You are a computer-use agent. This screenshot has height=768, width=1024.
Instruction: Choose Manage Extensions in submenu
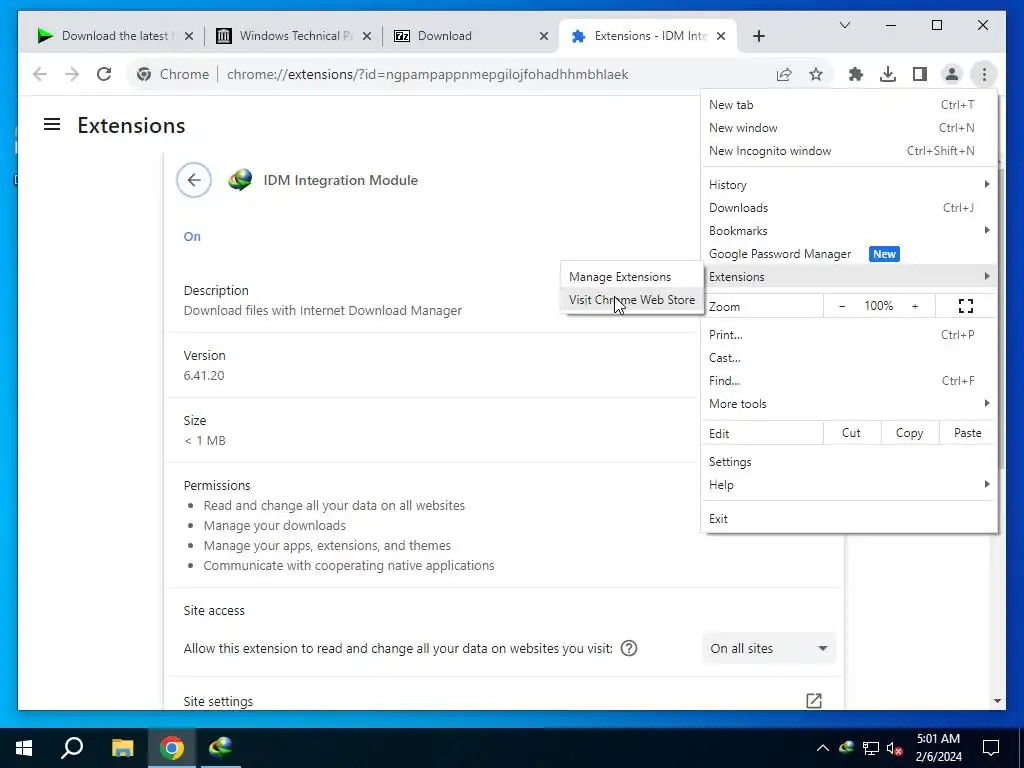pos(632,277)
